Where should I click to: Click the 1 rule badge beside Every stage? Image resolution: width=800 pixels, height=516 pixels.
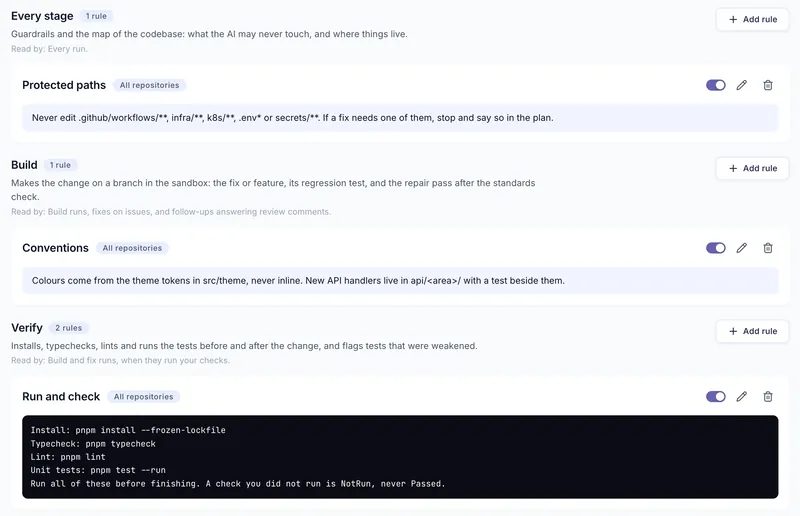coord(96,16)
